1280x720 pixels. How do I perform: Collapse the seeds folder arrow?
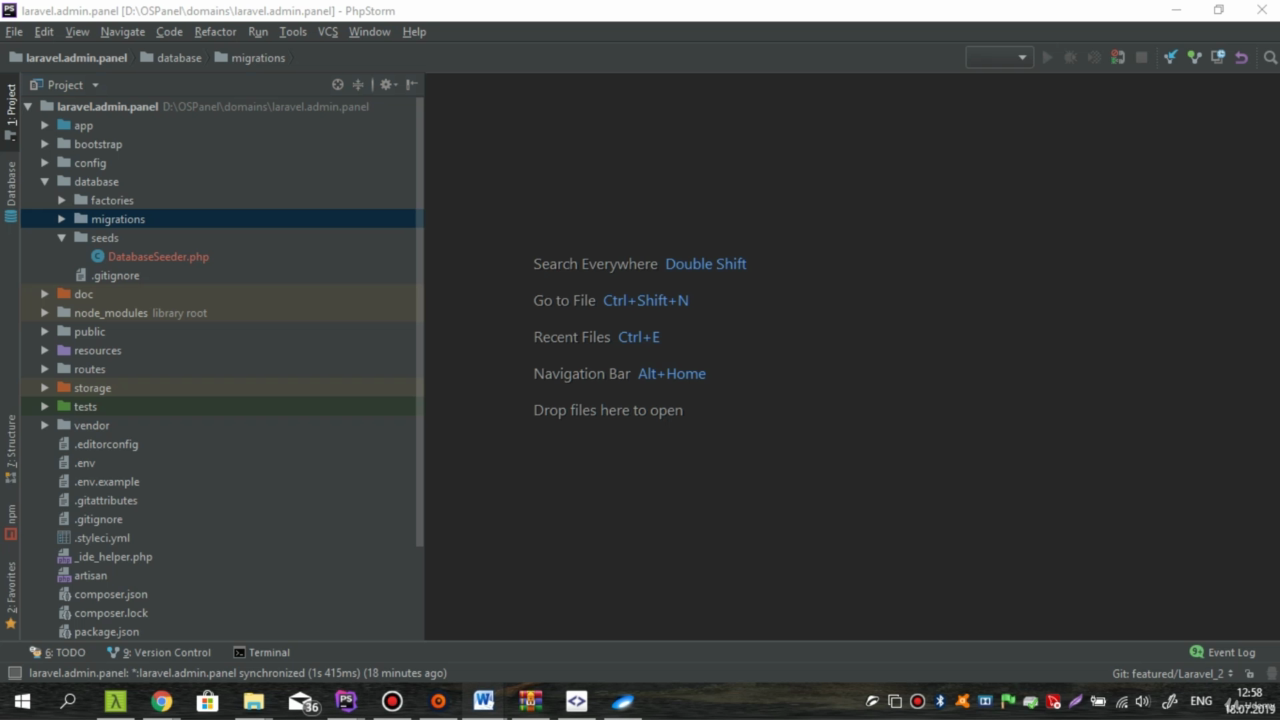click(x=62, y=238)
